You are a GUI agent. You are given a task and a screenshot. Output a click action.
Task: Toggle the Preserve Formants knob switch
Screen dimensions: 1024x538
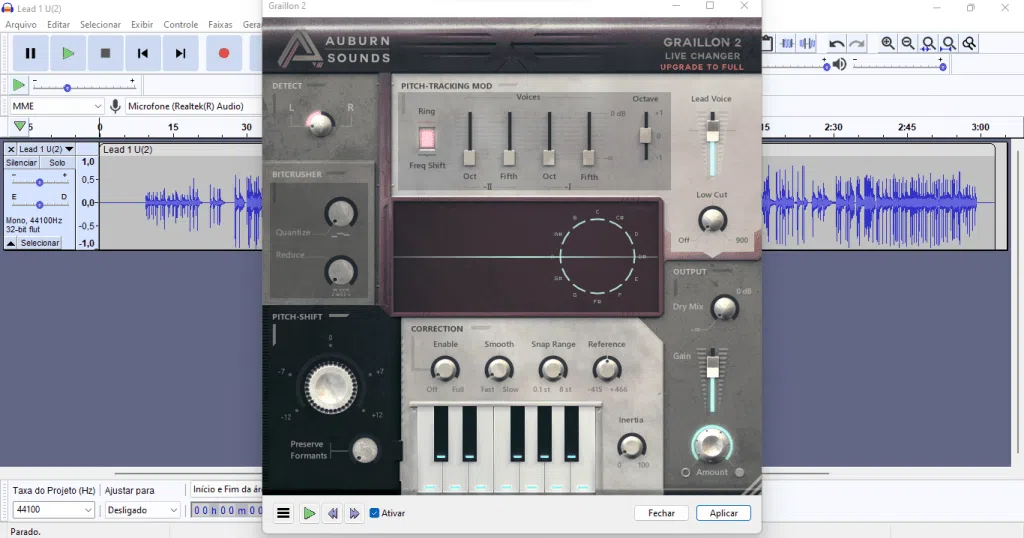(x=364, y=450)
